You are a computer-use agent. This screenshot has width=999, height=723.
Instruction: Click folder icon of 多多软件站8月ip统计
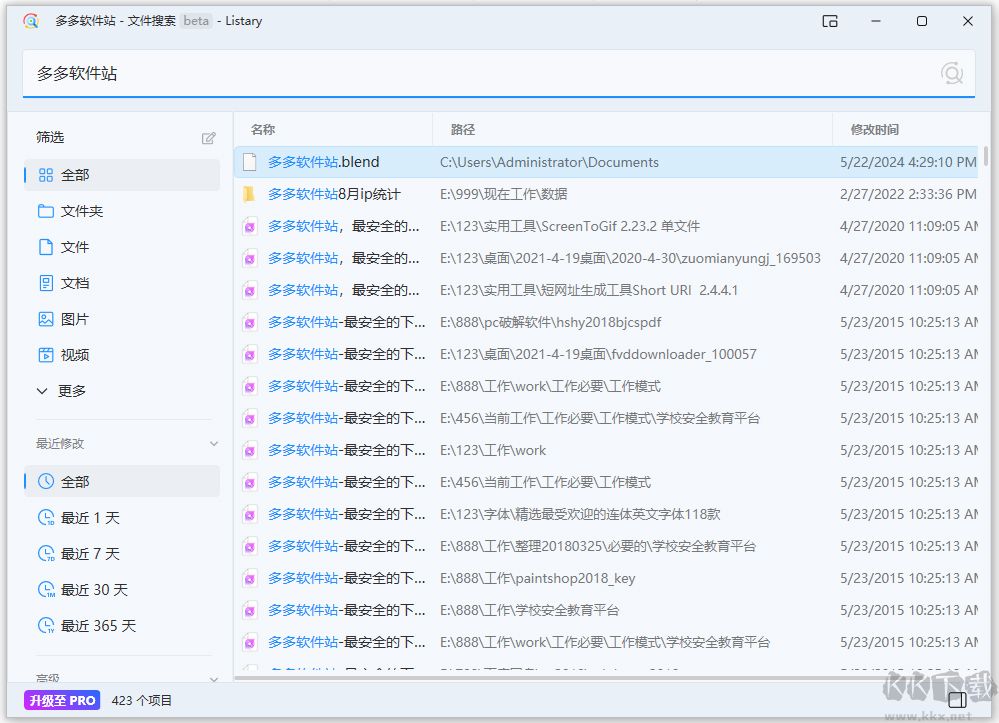[250, 194]
